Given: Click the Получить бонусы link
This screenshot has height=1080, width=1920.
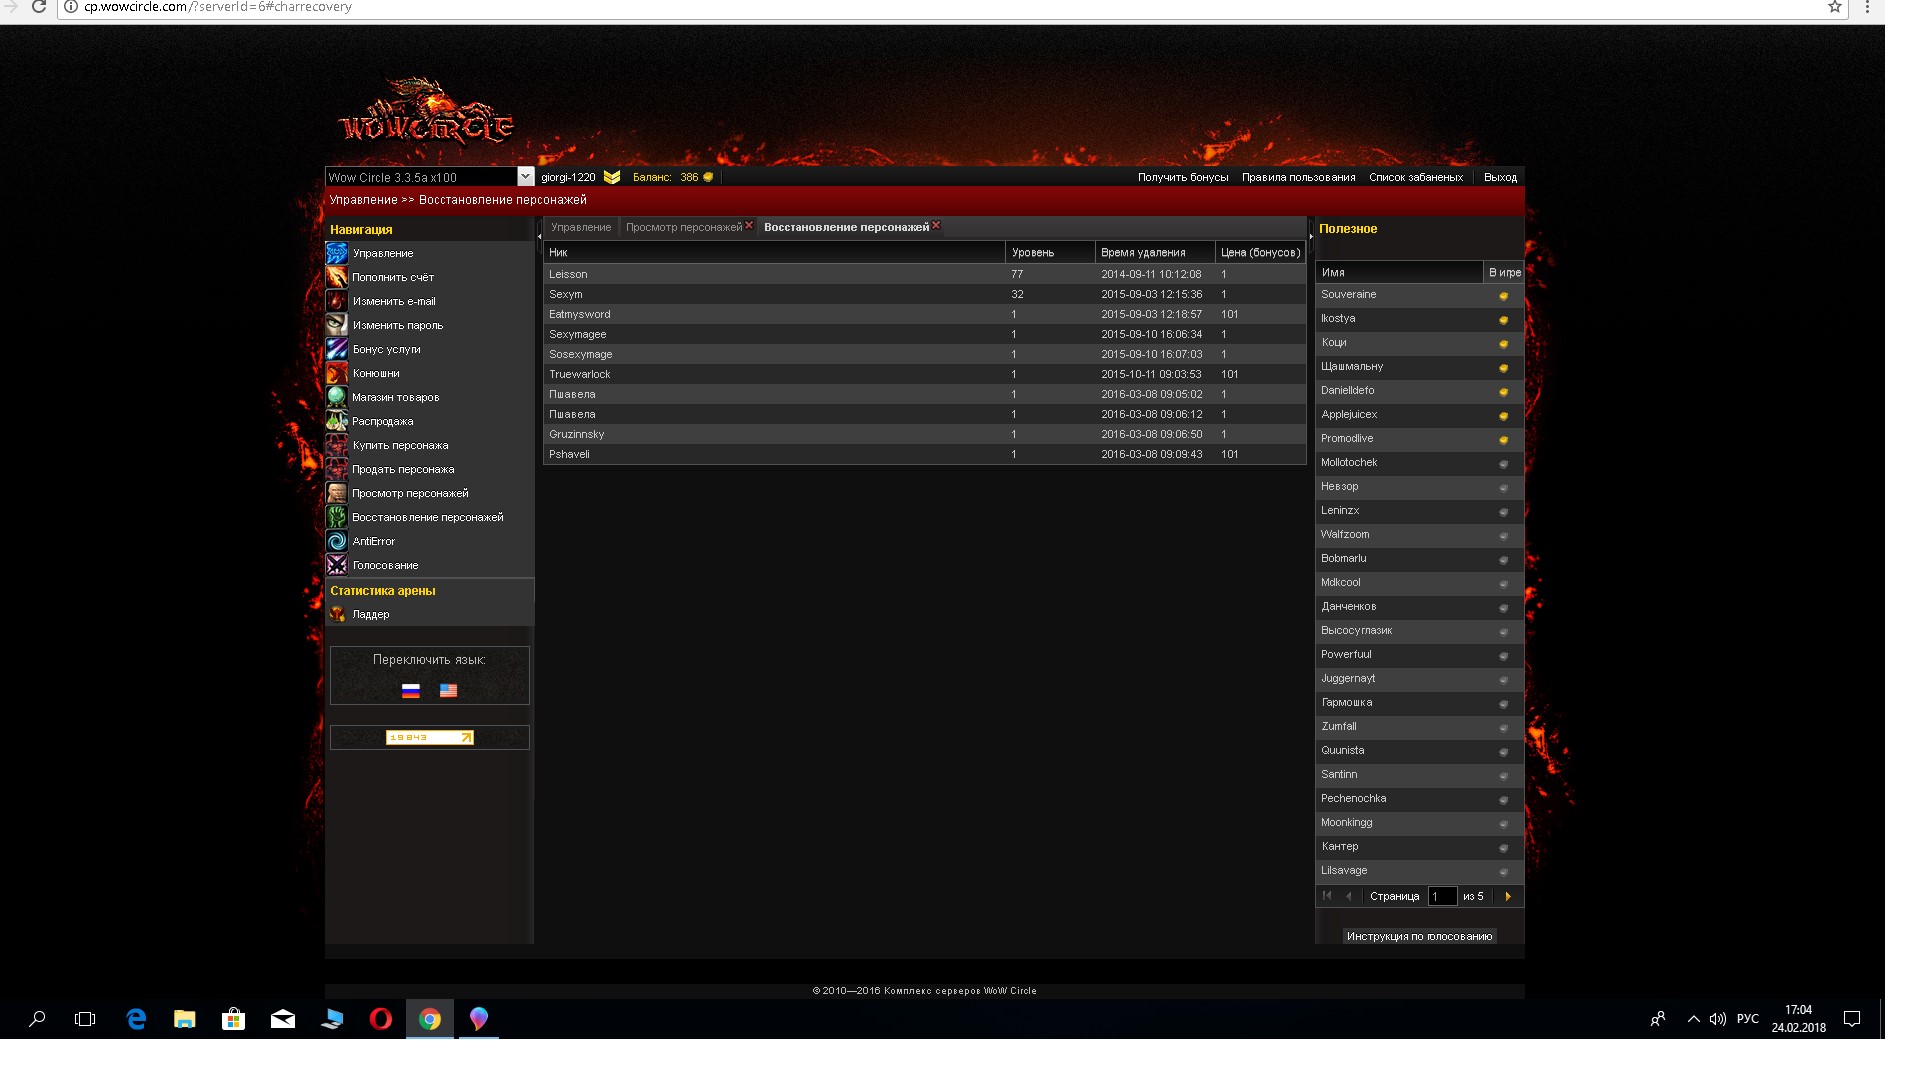Looking at the screenshot, I should pos(1182,177).
